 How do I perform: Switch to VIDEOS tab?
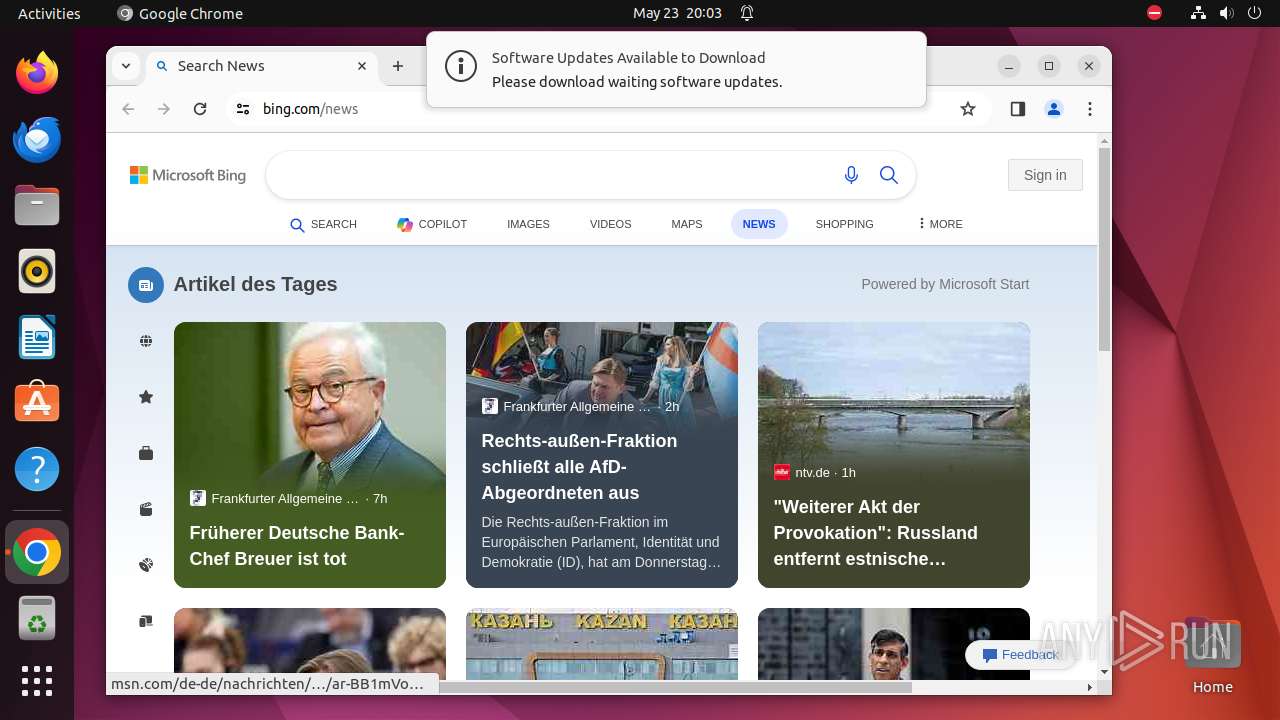point(610,224)
